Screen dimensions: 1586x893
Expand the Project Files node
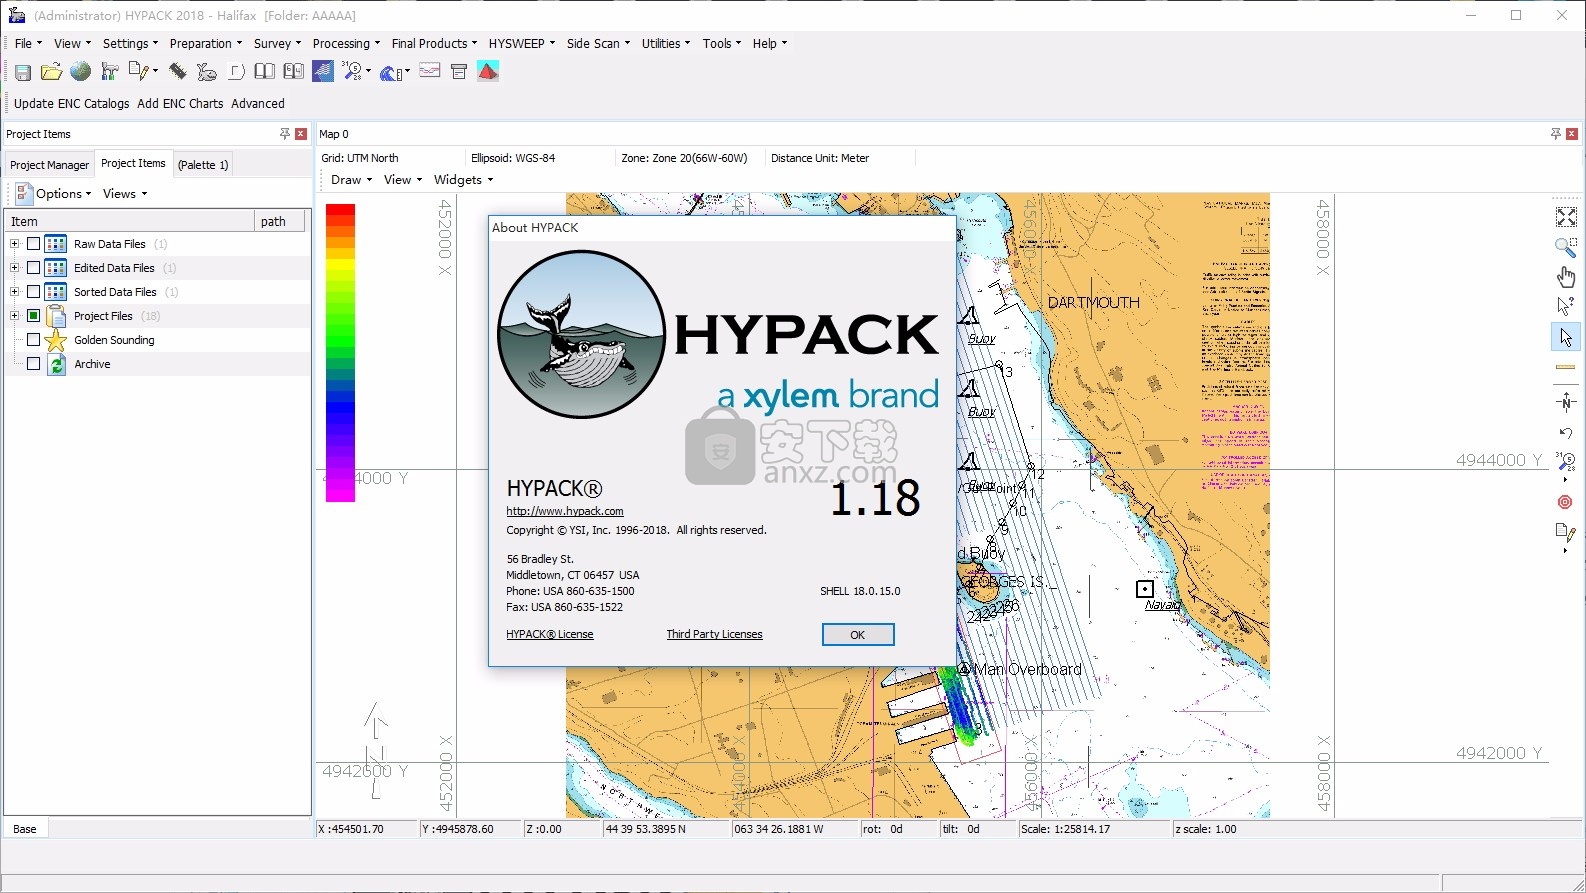(x=14, y=316)
